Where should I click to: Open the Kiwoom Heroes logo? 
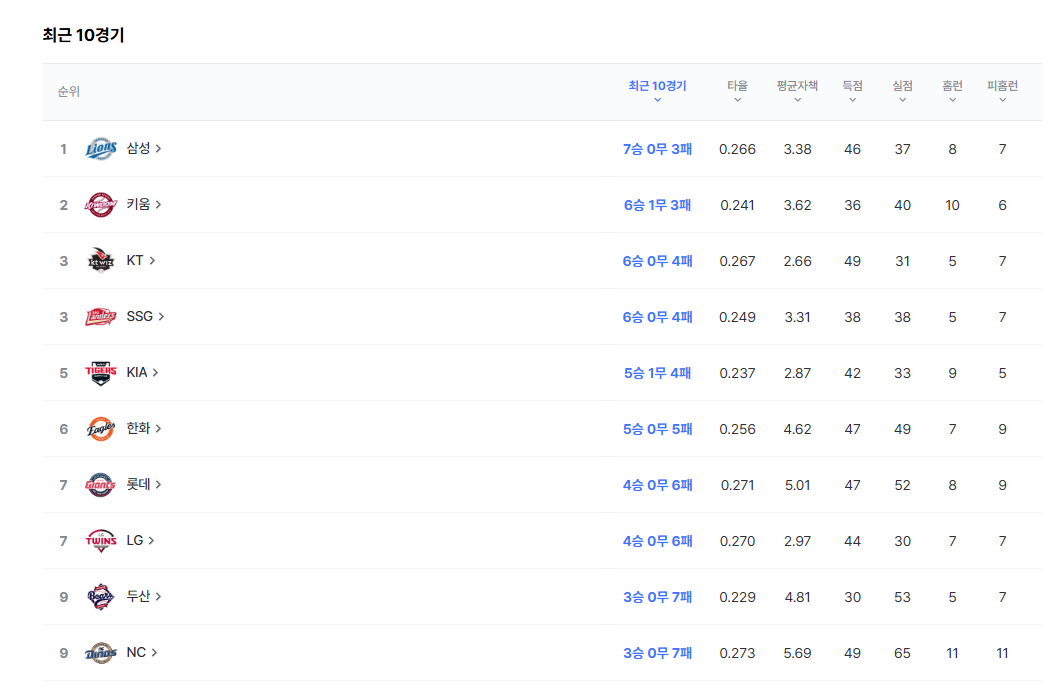100,205
